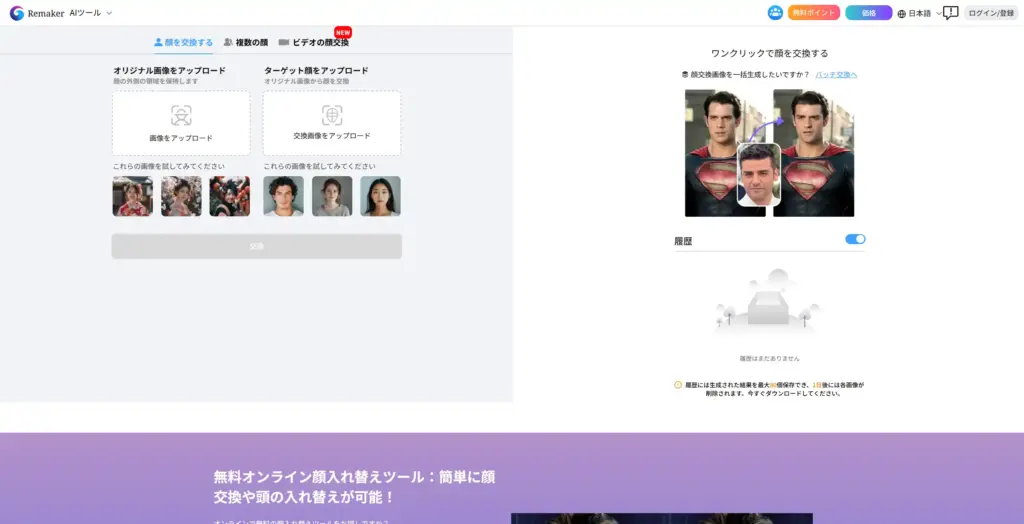The image size is (1024, 524).
Task: Switch to the ビデオの顔交換 tab
Action: click(x=313, y=42)
